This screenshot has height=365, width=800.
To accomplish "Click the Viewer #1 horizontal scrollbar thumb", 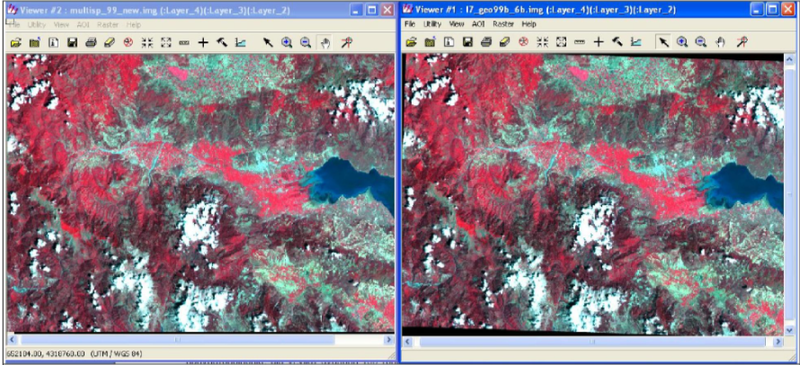I will 593,342.
